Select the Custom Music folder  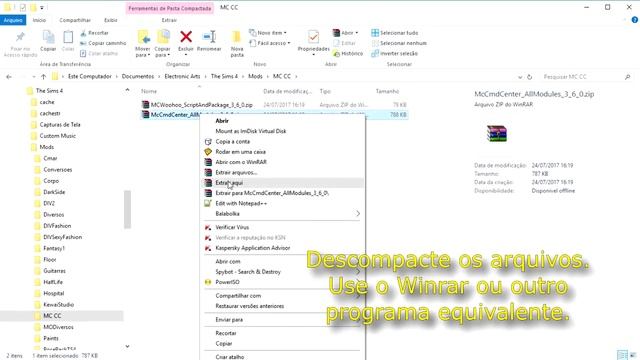pos(57,136)
